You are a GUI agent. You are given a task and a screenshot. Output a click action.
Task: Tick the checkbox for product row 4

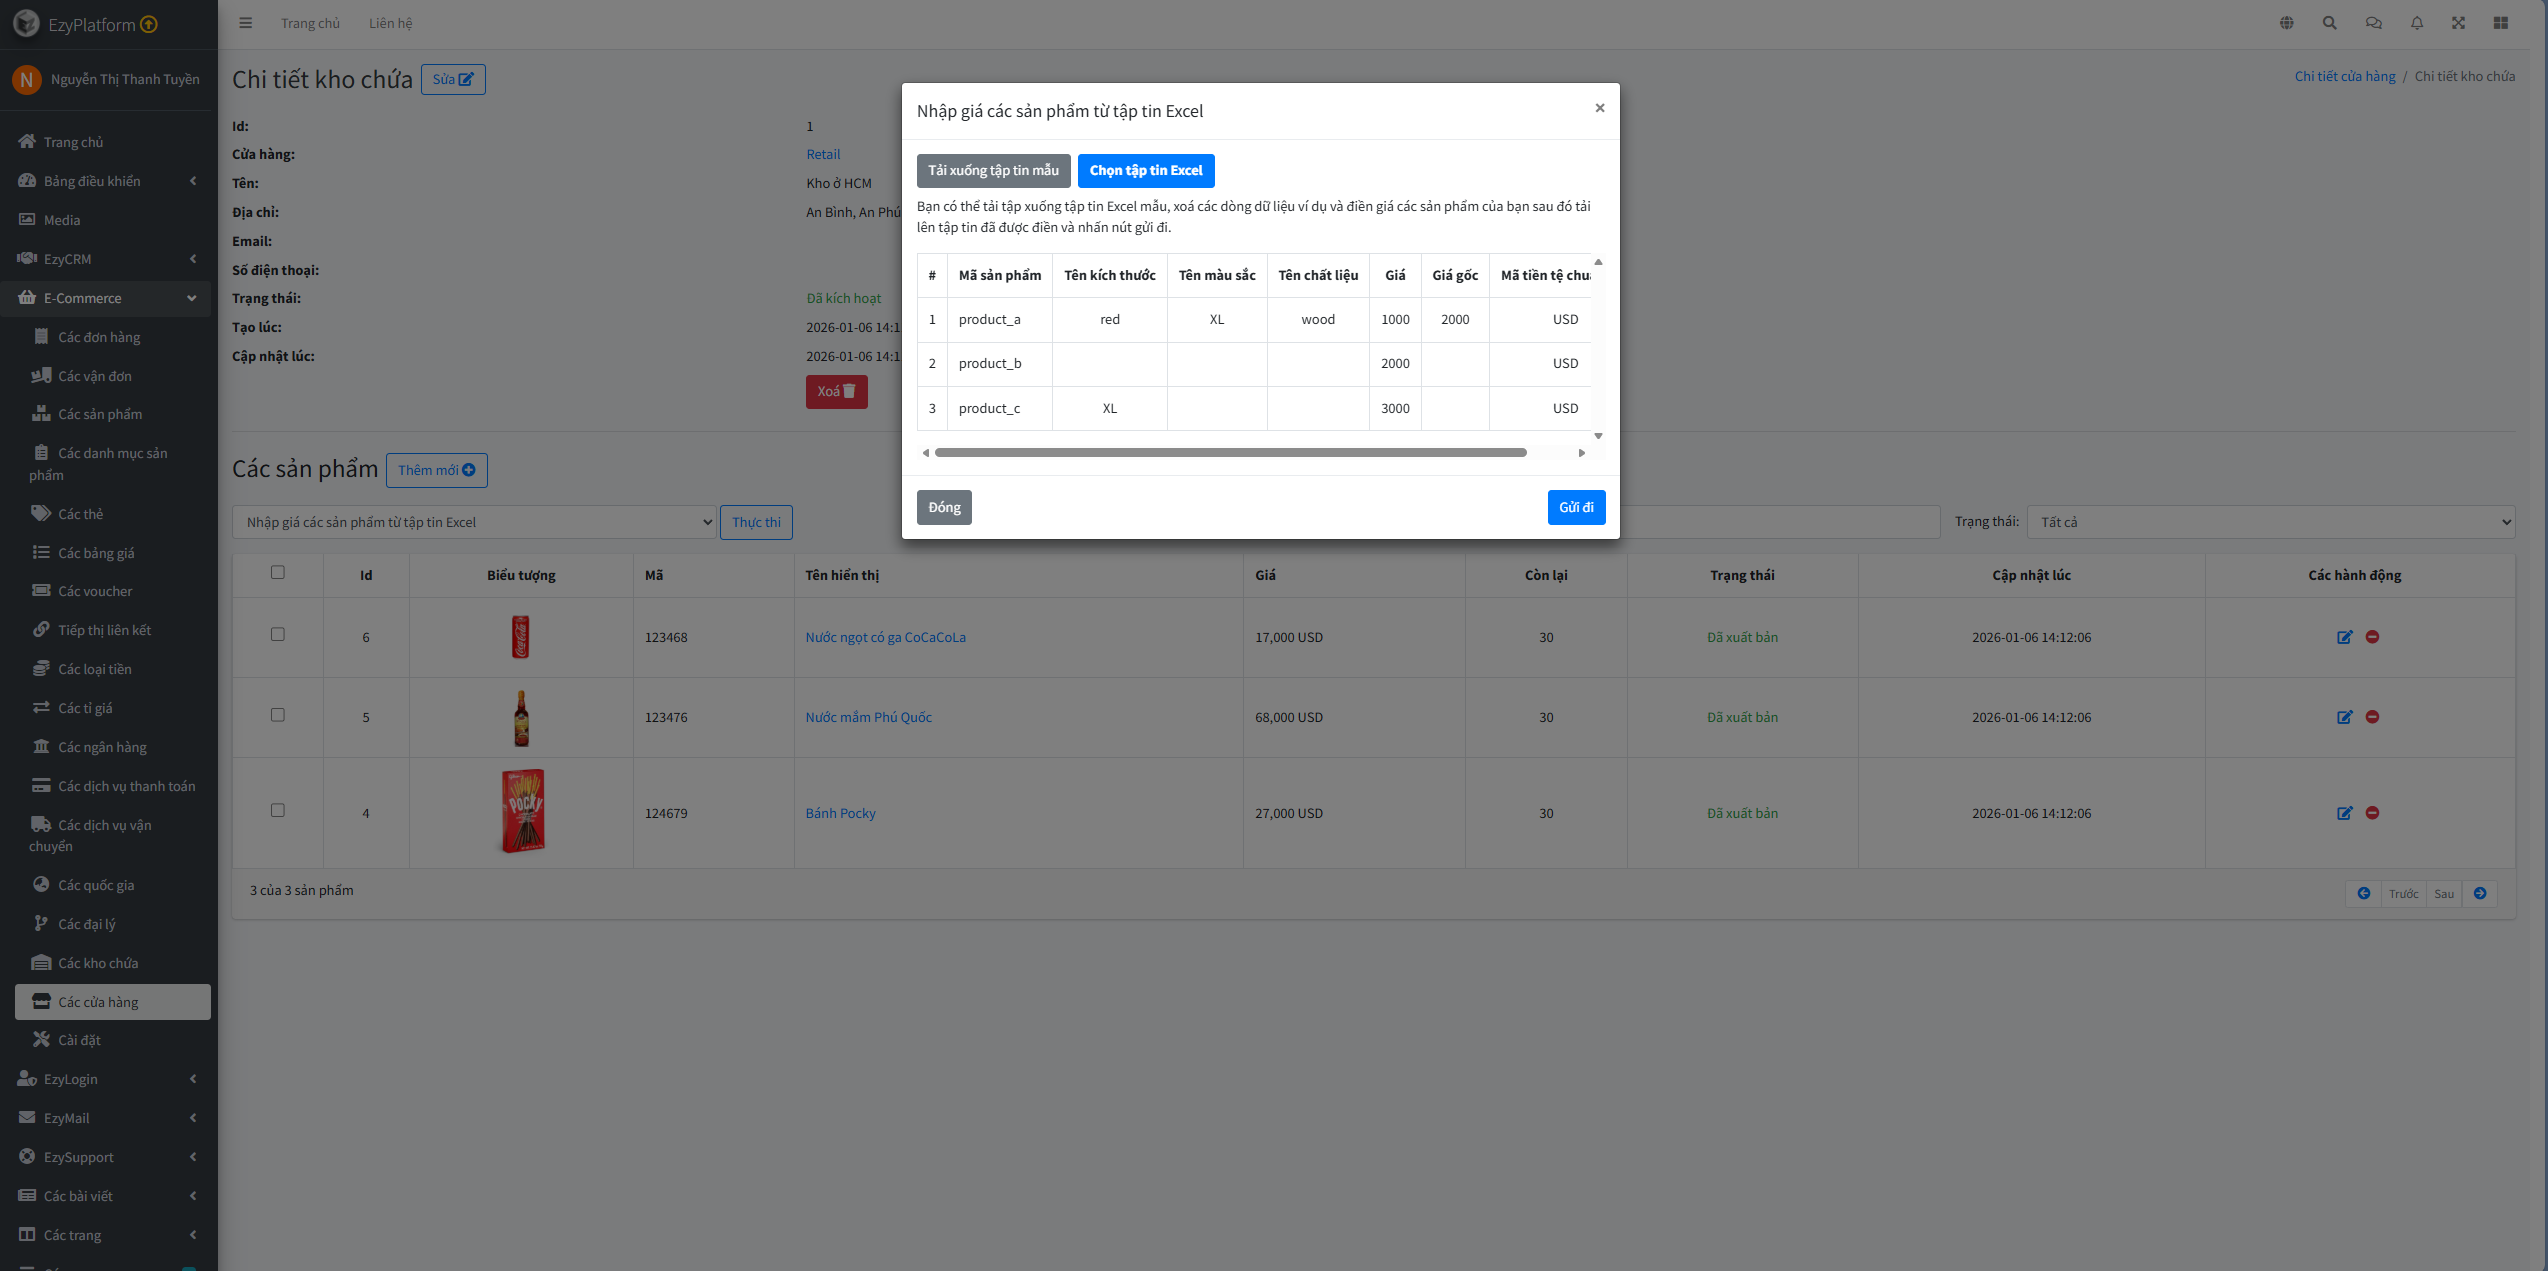[278, 810]
